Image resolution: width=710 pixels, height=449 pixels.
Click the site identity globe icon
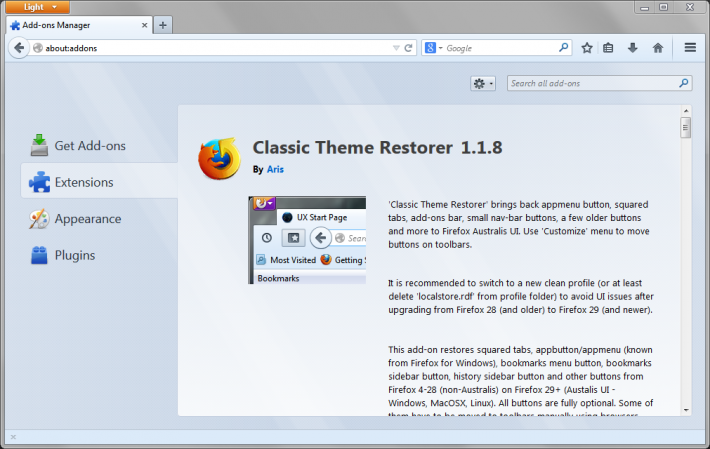38,48
